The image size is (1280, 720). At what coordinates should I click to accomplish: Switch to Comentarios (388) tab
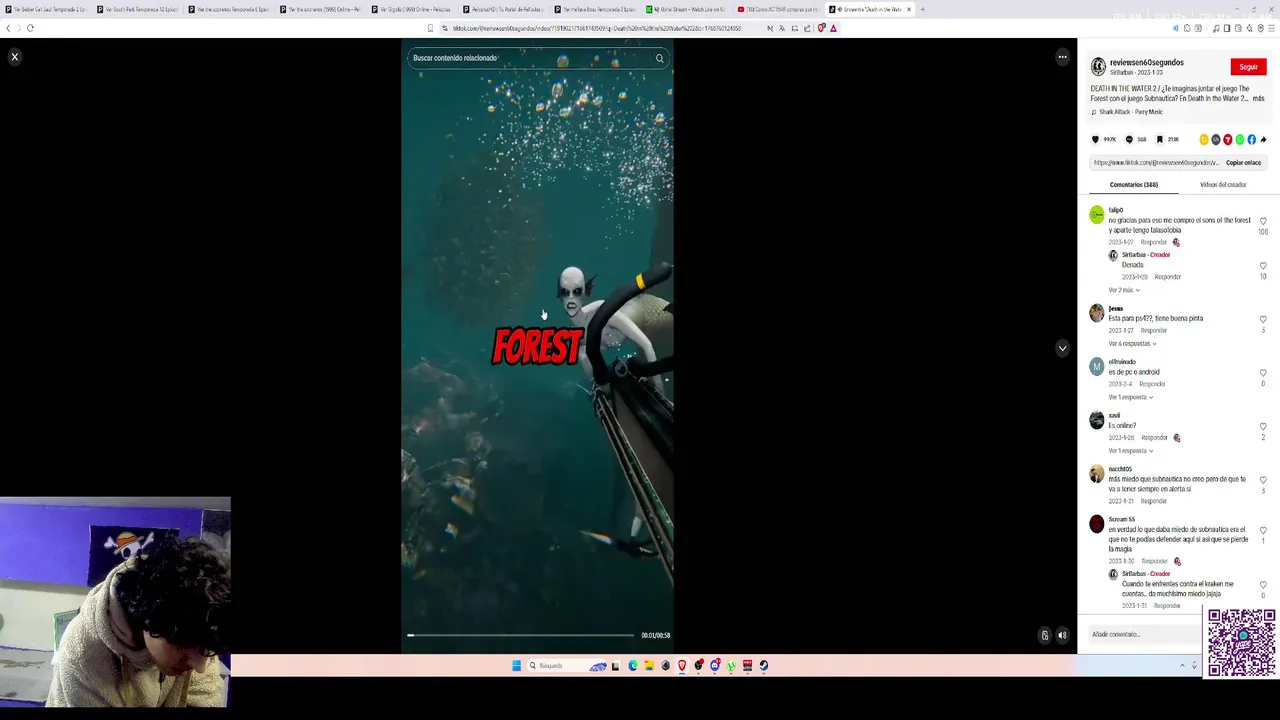1133,185
